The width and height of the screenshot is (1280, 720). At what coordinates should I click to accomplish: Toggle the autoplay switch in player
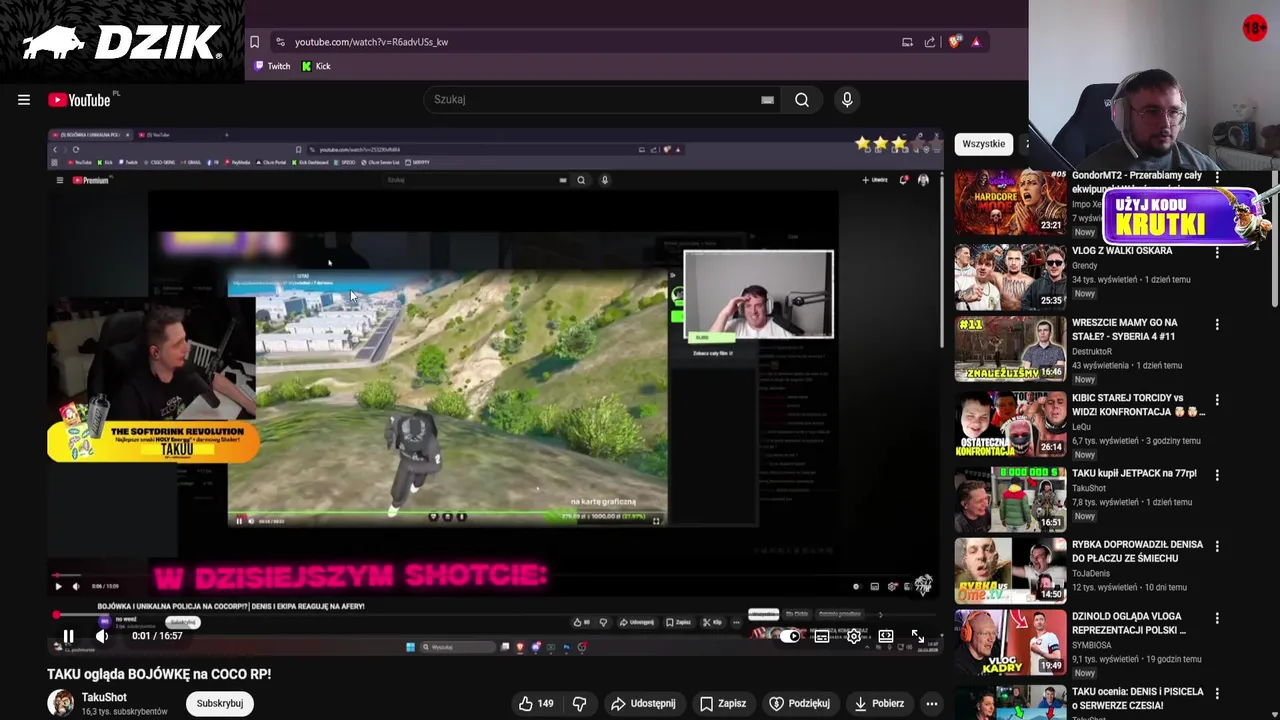coord(790,636)
